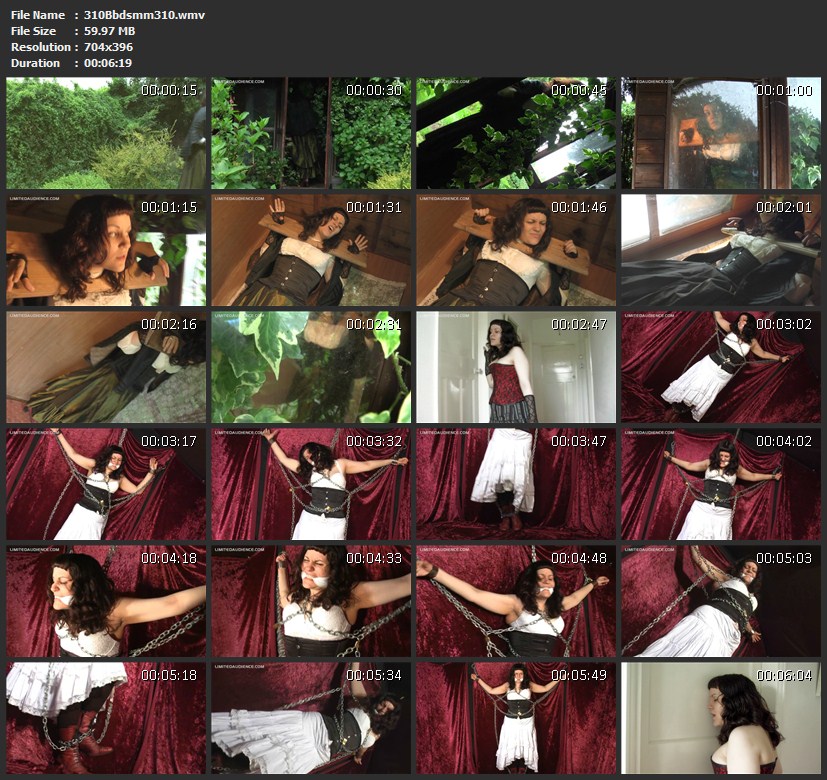Click the 00:04:33 thumbnail
This screenshot has height=780, width=827.
pos(311,601)
